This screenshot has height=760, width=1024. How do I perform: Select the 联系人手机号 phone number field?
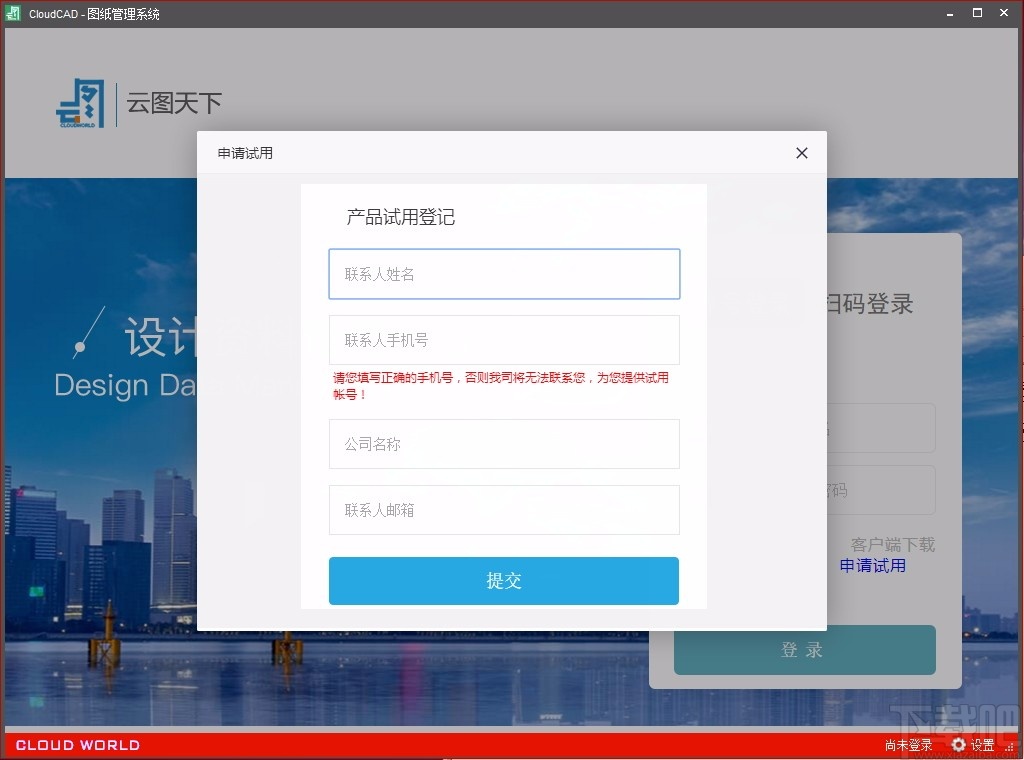(x=504, y=340)
